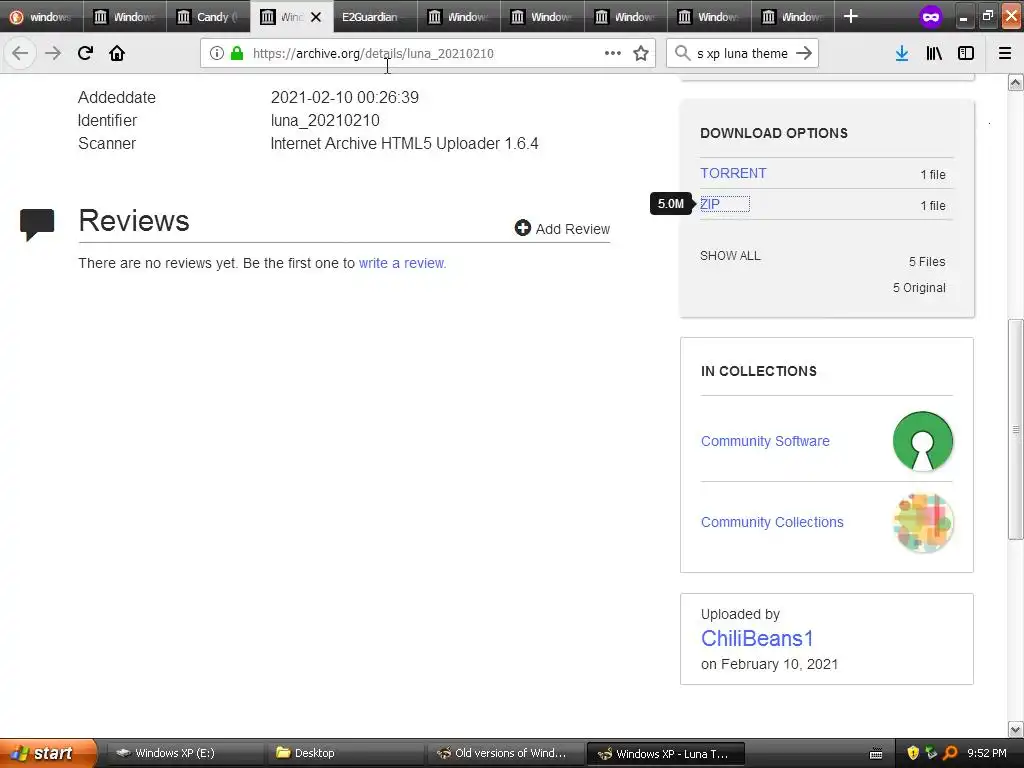Switch to 'Windows XP - Luna T...' taskbar item

click(x=665, y=753)
